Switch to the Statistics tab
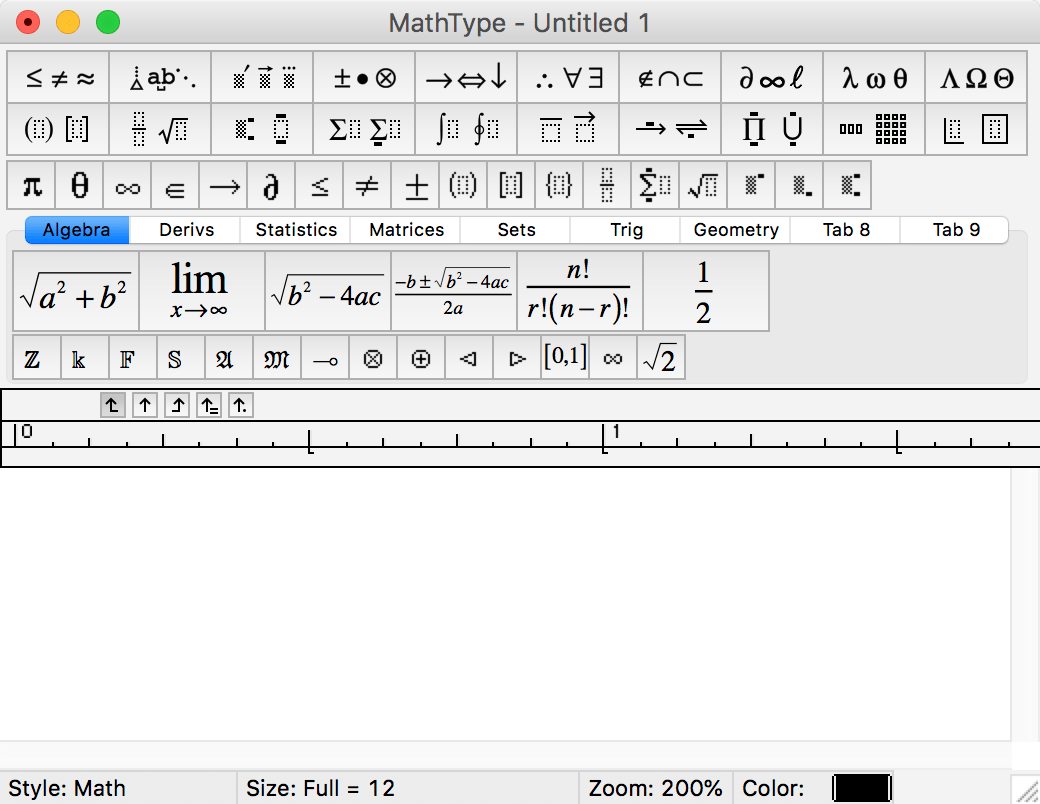 (x=296, y=230)
